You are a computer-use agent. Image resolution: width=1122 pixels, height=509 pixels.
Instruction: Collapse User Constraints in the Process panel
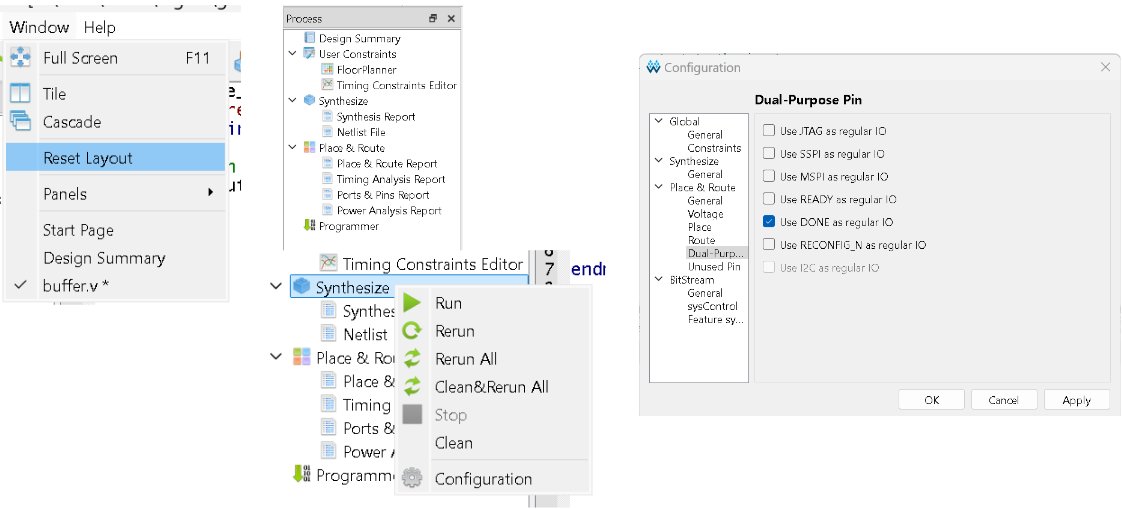tap(293, 54)
